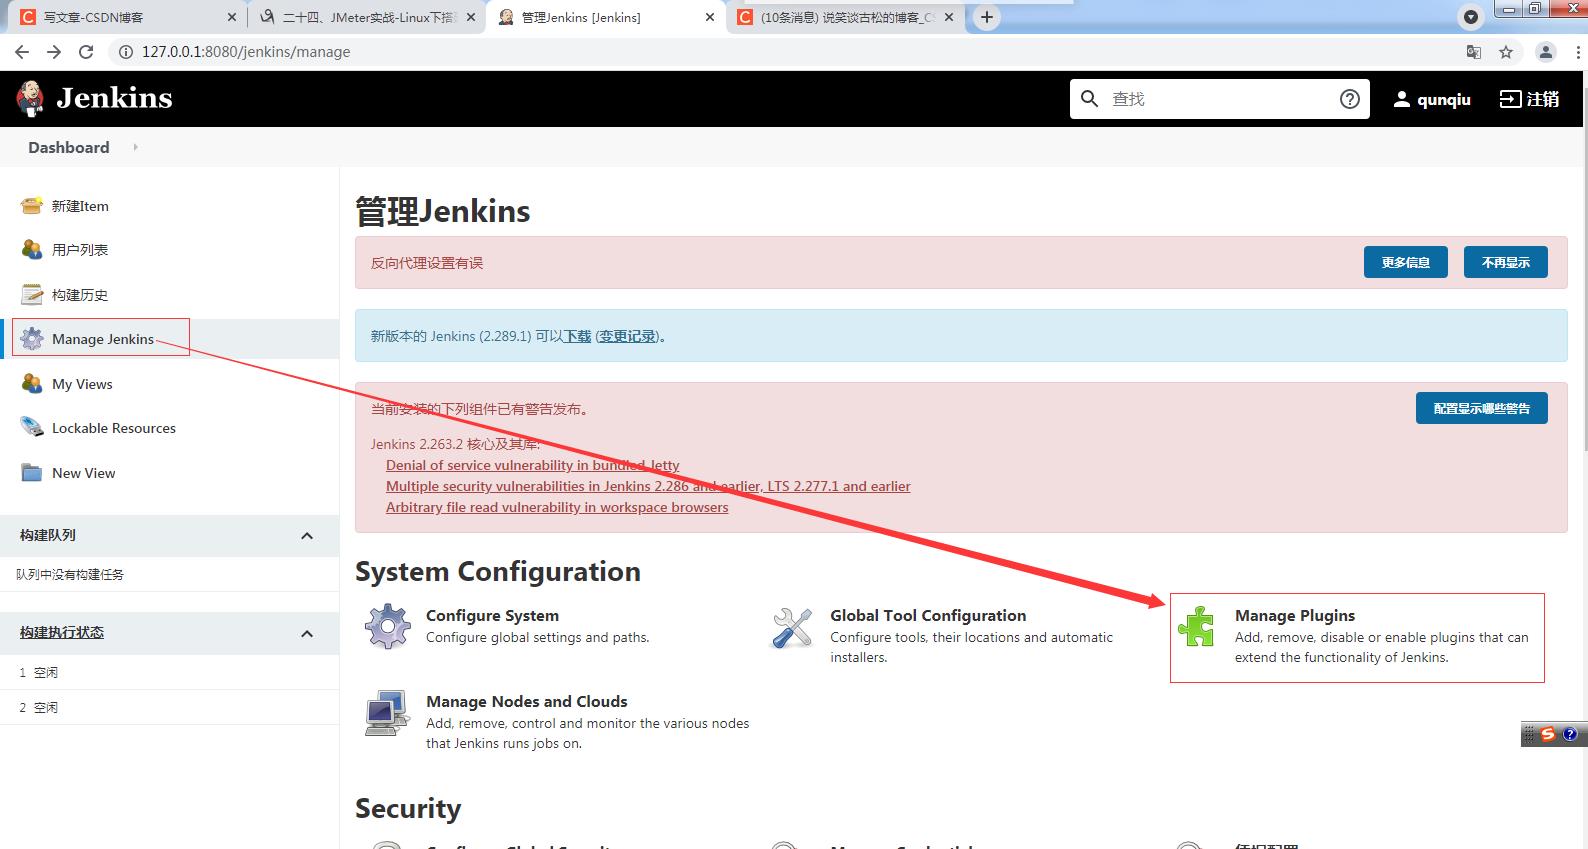The width and height of the screenshot is (1588, 849).
Task: Collapse the 构建执行状态 panel
Action: pyautogui.click(x=307, y=634)
